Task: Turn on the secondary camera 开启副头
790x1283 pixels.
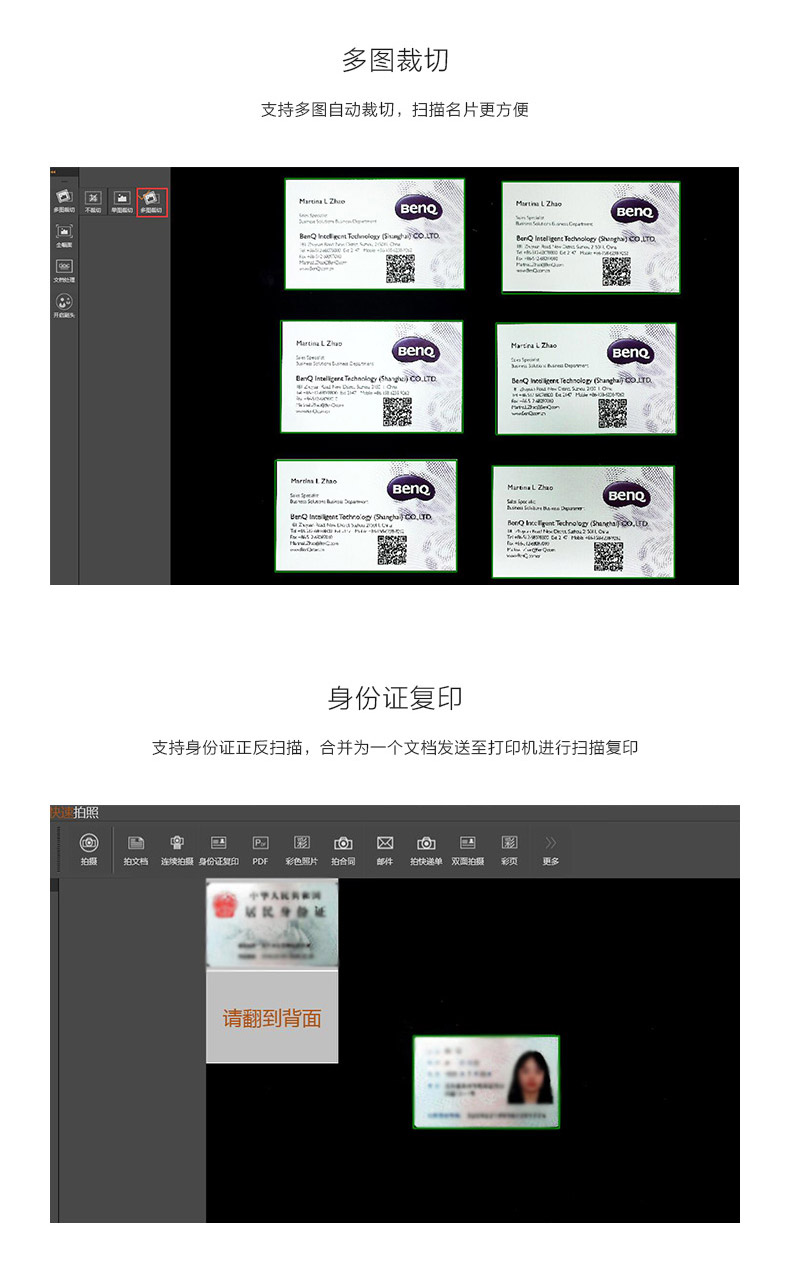Action: (64, 305)
